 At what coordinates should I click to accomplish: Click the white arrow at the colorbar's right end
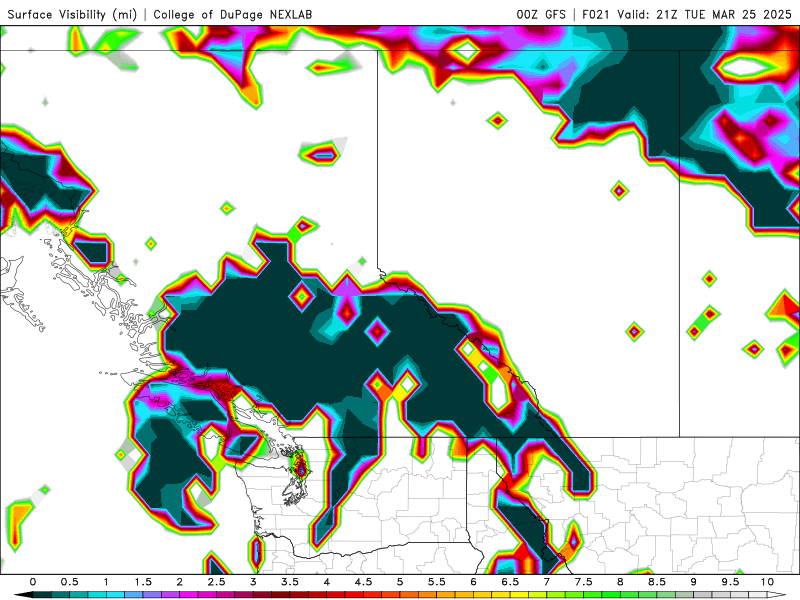[776, 595]
